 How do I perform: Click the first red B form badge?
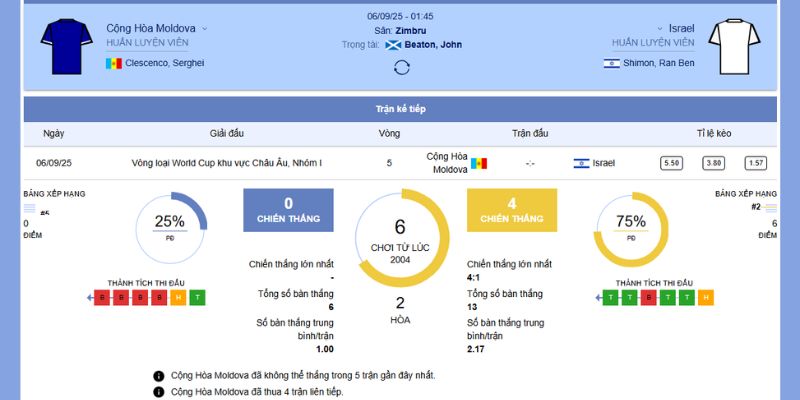pyautogui.click(x=102, y=297)
